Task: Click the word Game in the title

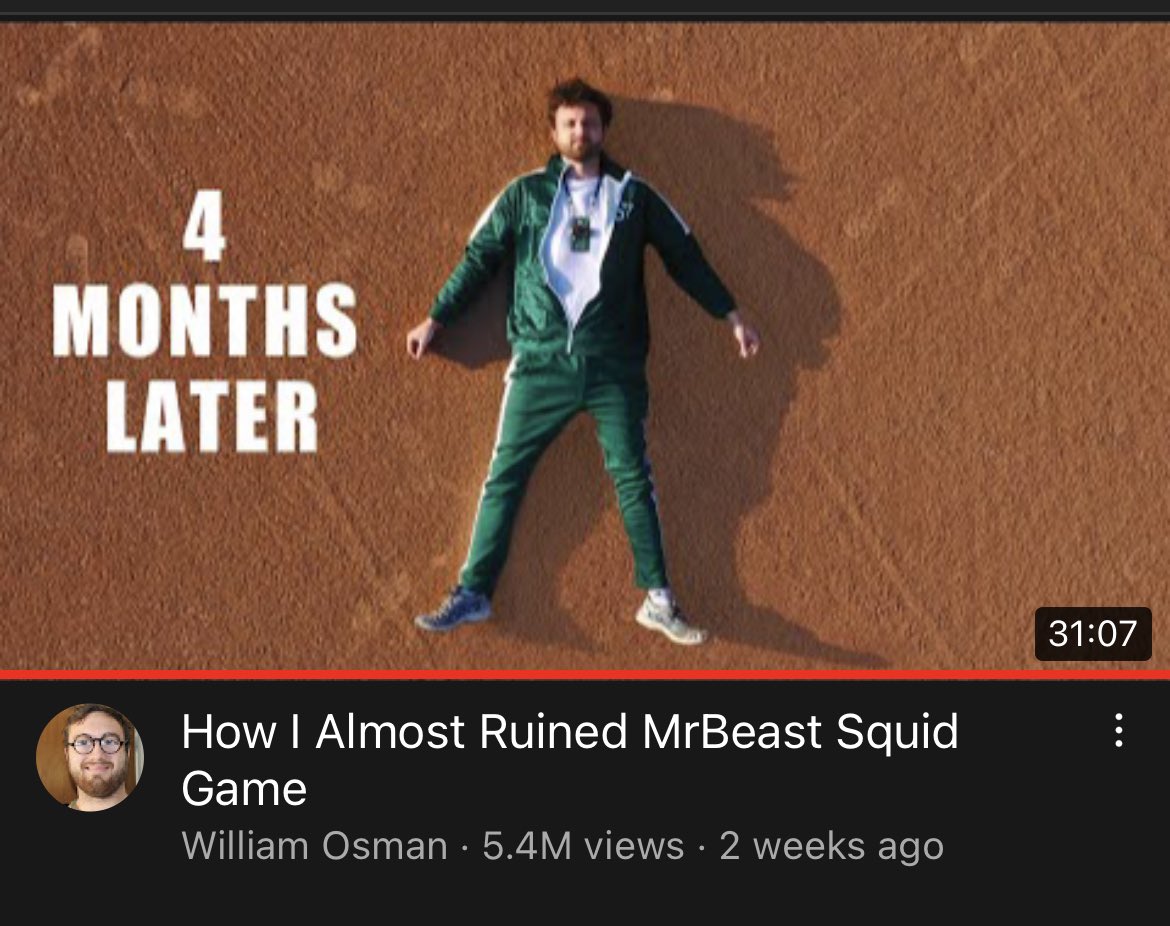Action: (x=244, y=789)
